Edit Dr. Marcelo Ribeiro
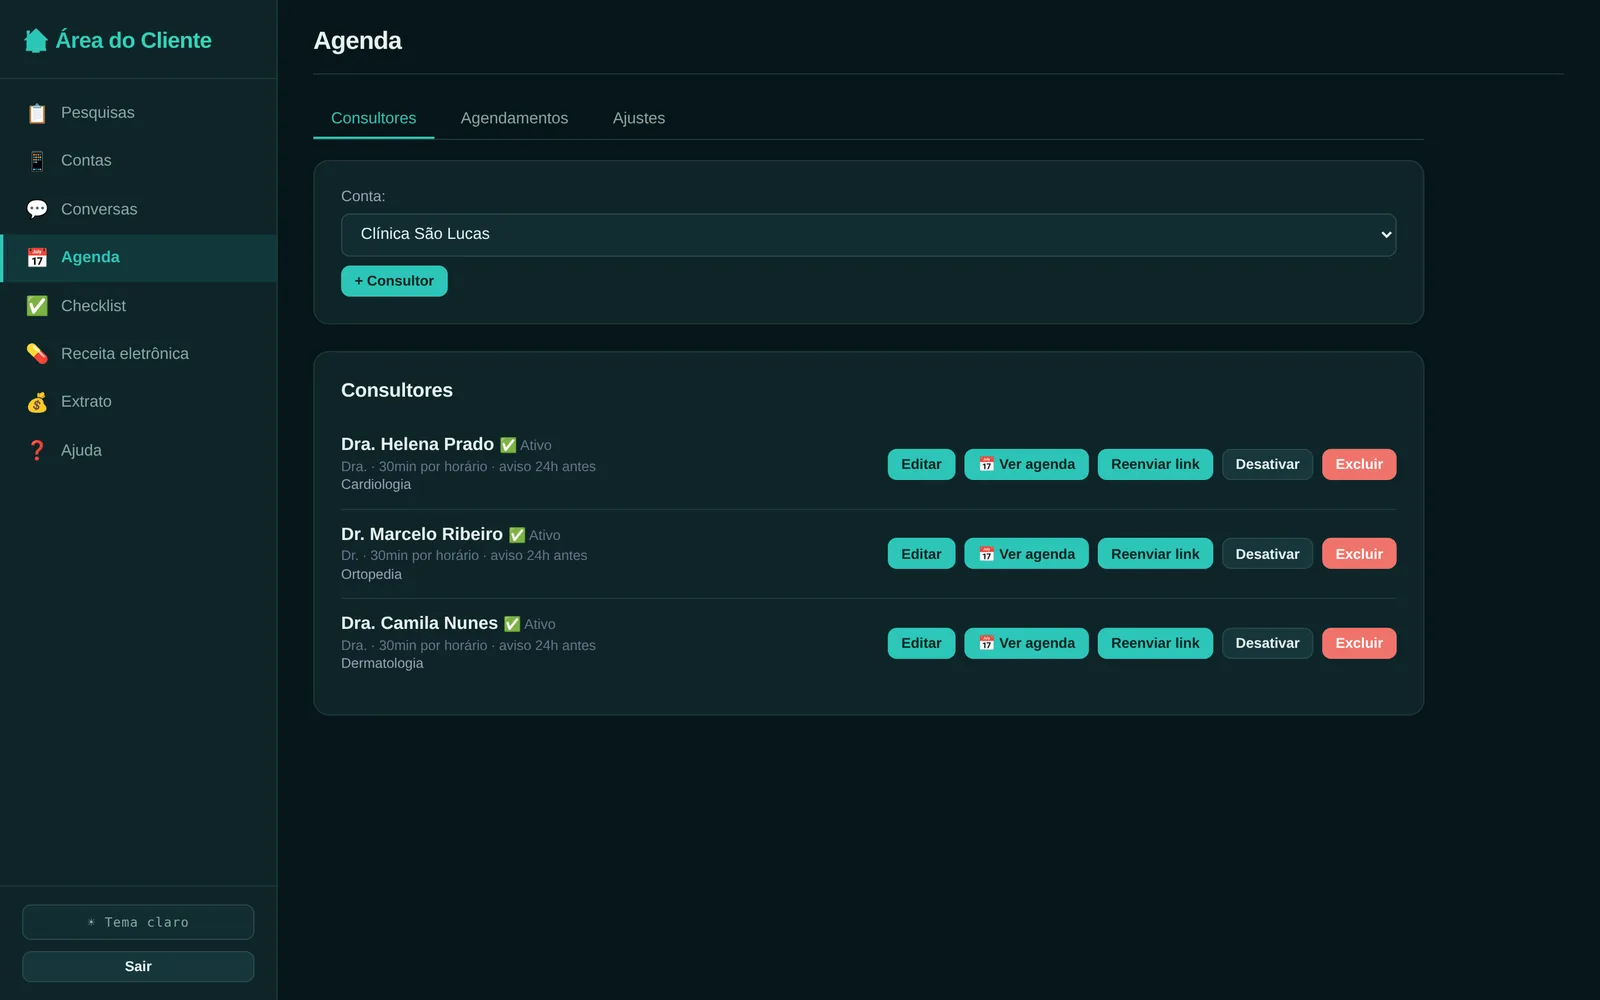The height and width of the screenshot is (1000, 1600). 921,554
